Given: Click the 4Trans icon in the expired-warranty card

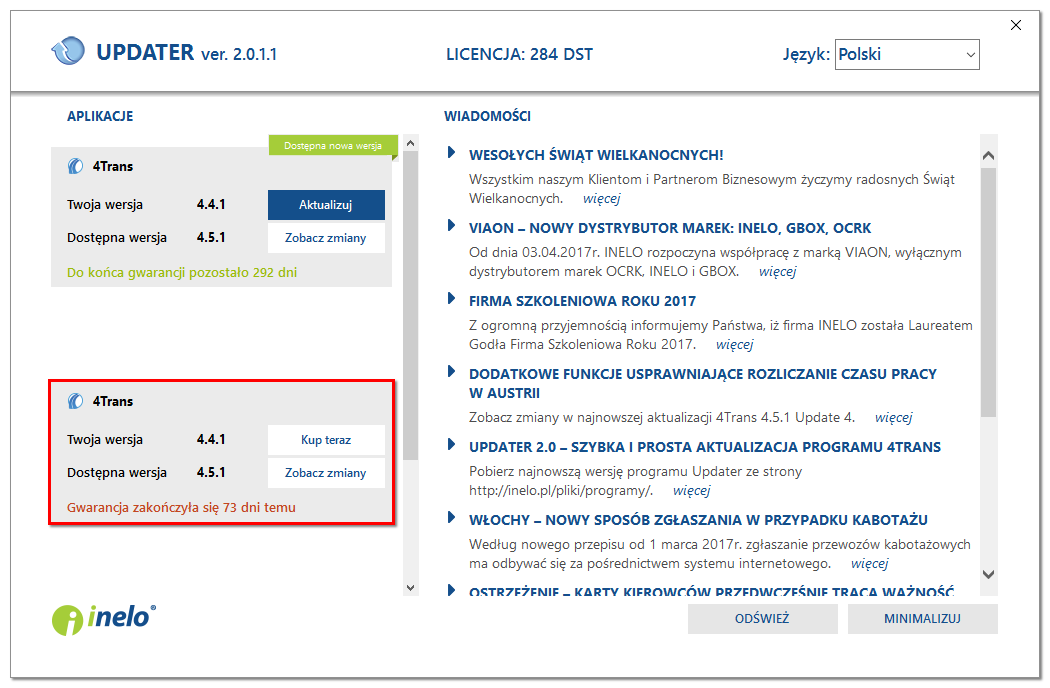Looking at the screenshot, I should [76, 401].
